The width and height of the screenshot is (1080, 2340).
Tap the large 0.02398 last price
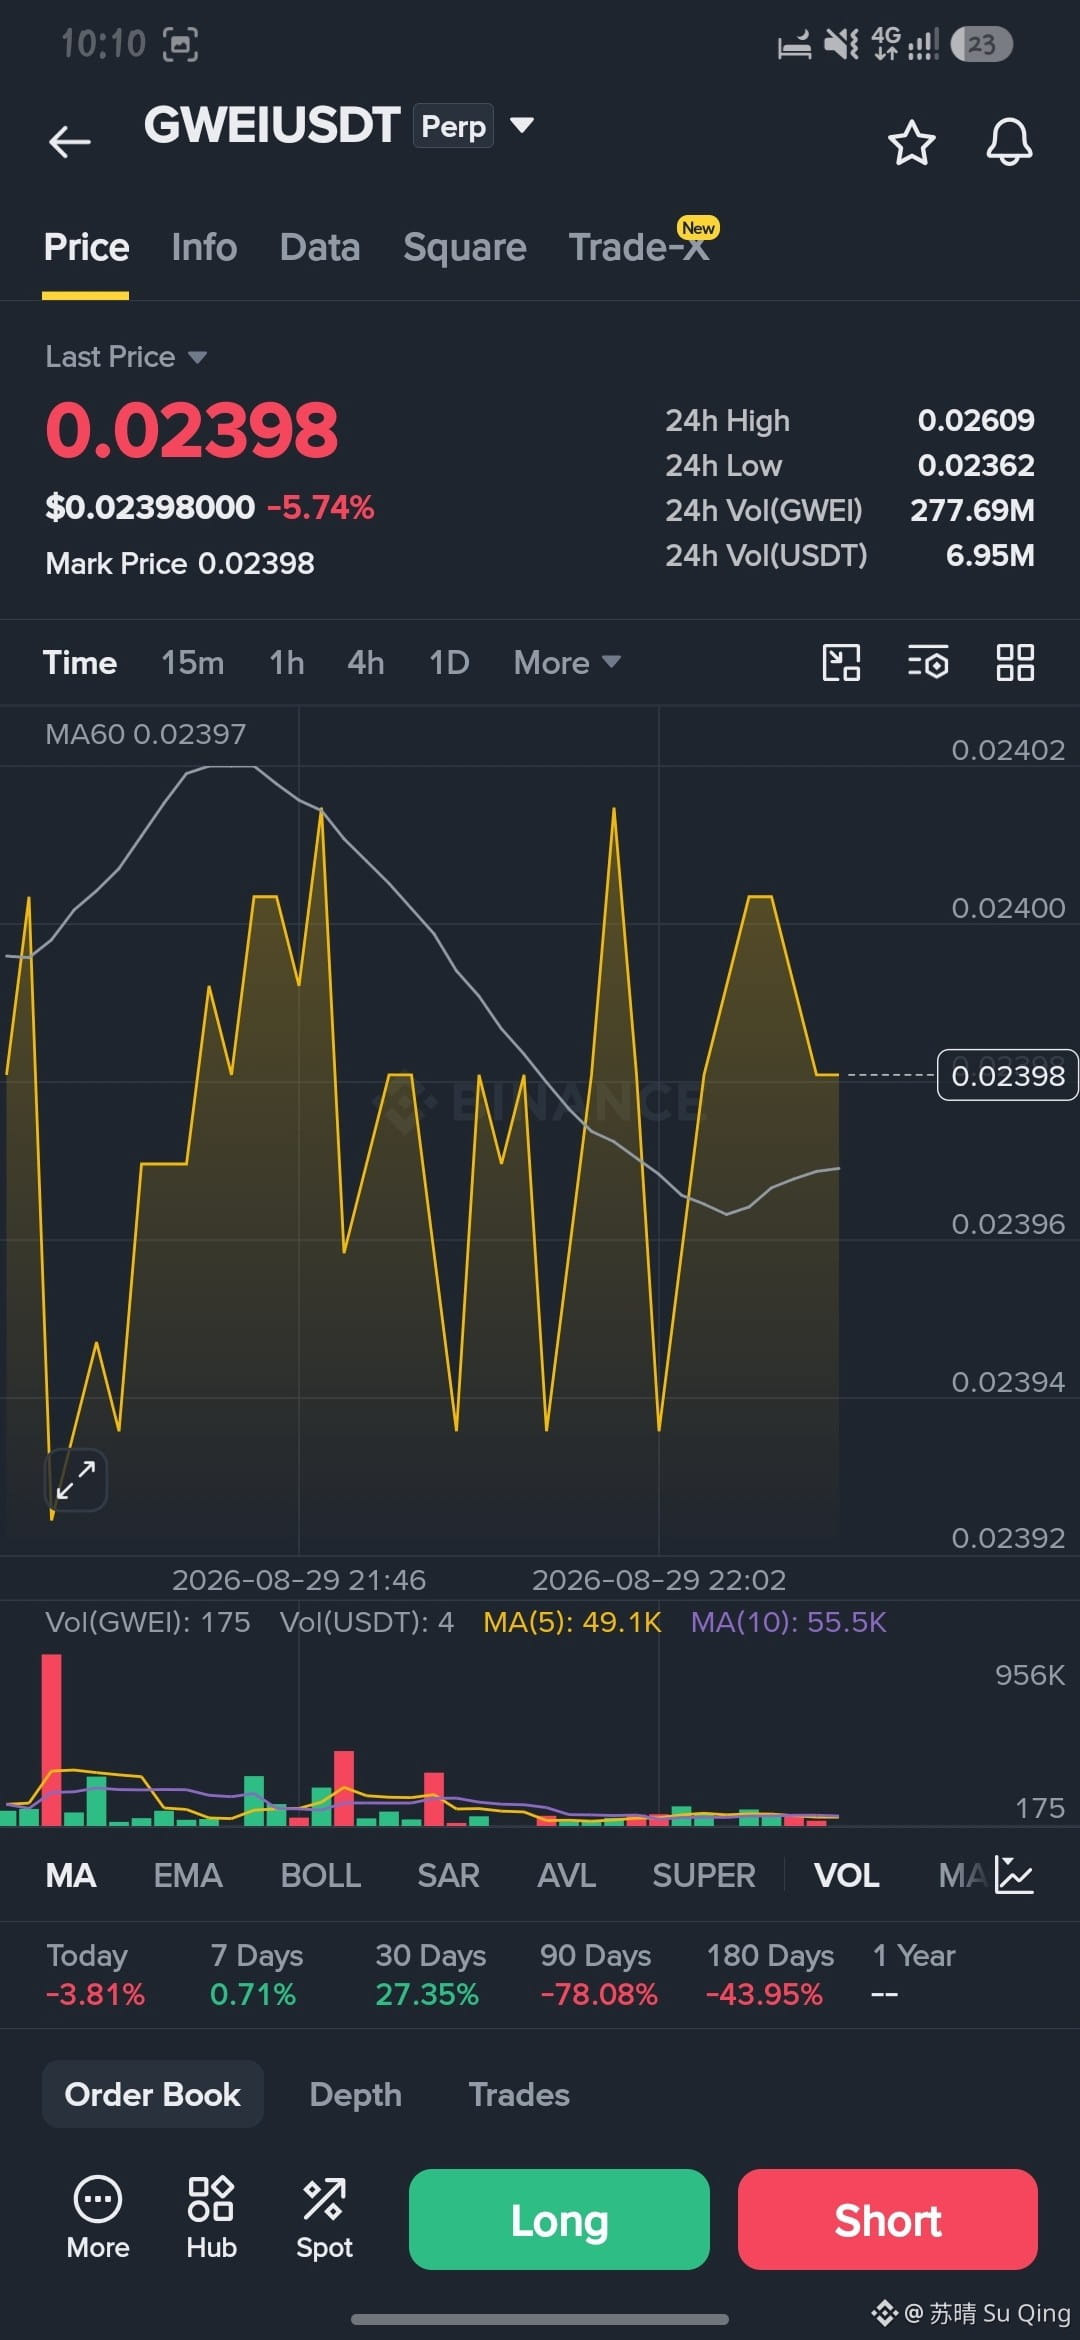tap(192, 430)
